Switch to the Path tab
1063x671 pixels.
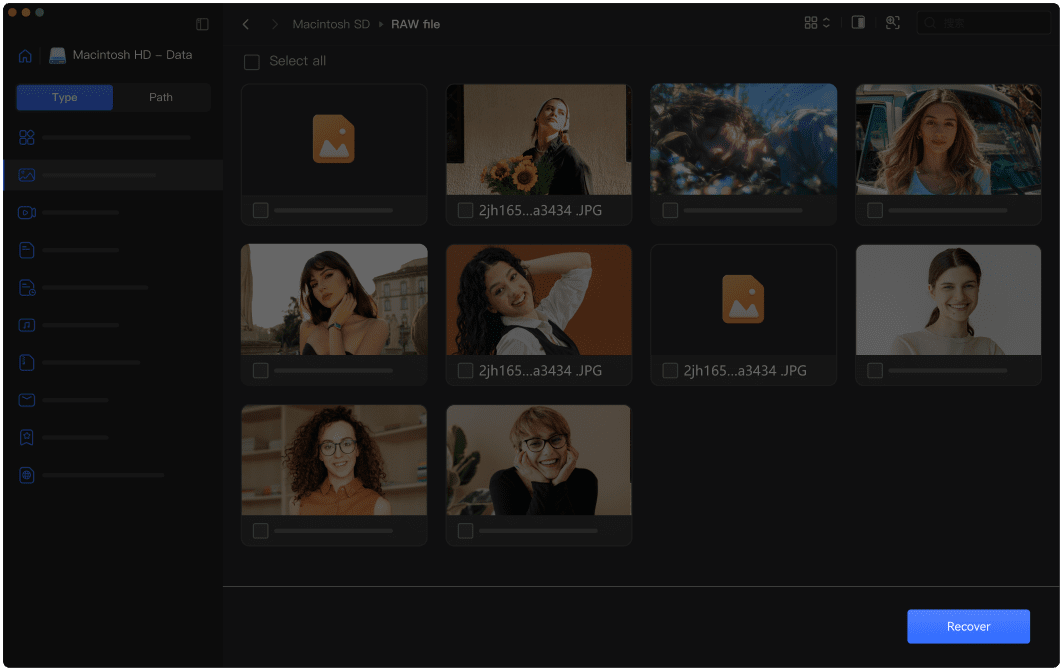pos(161,97)
